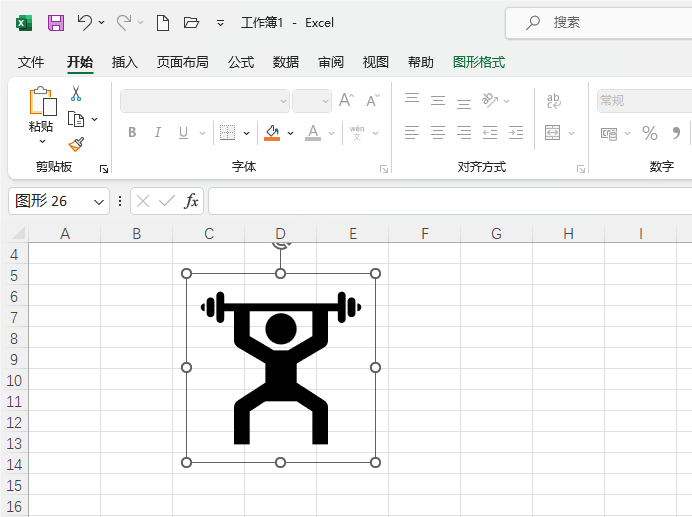Click the Redo arrow icon

[x=124, y=22]
